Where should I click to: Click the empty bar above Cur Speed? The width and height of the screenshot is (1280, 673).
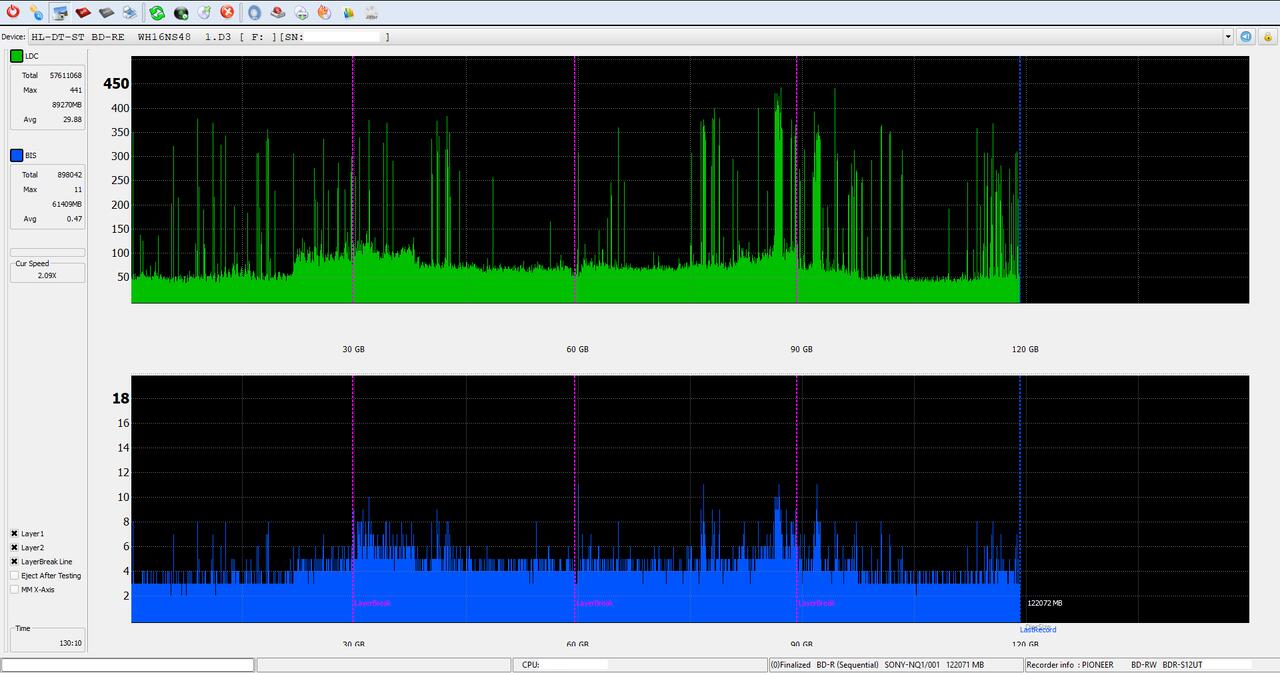(47, 252)
